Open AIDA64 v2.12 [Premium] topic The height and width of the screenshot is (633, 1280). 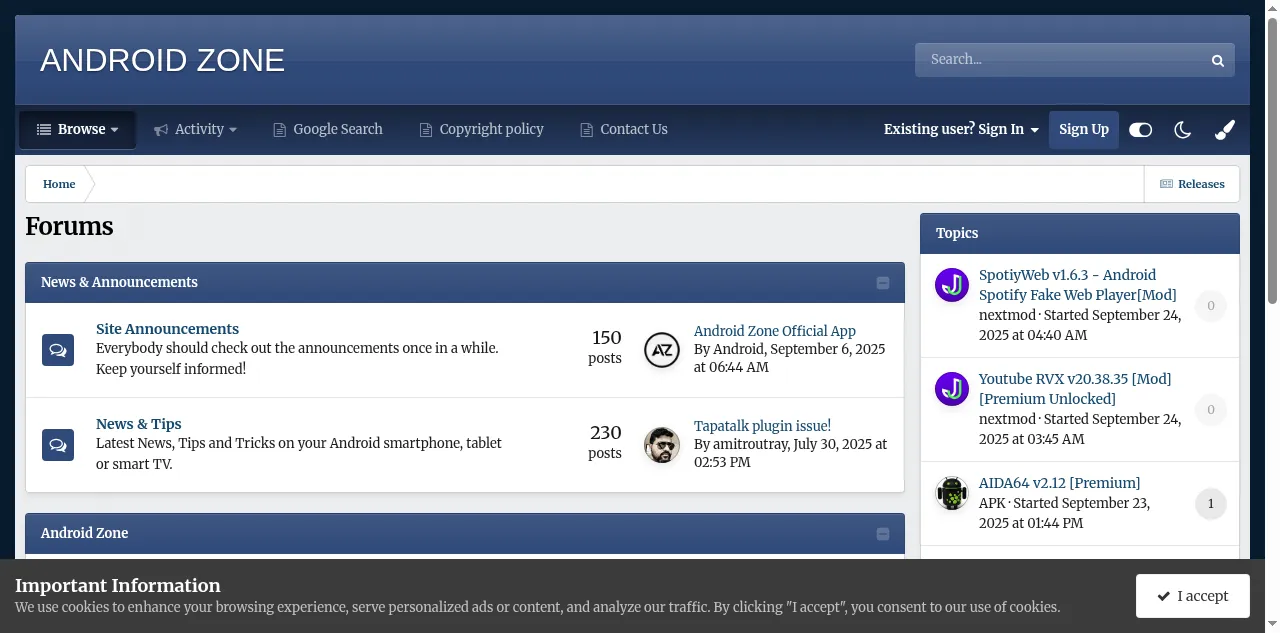click(1059, 483)
